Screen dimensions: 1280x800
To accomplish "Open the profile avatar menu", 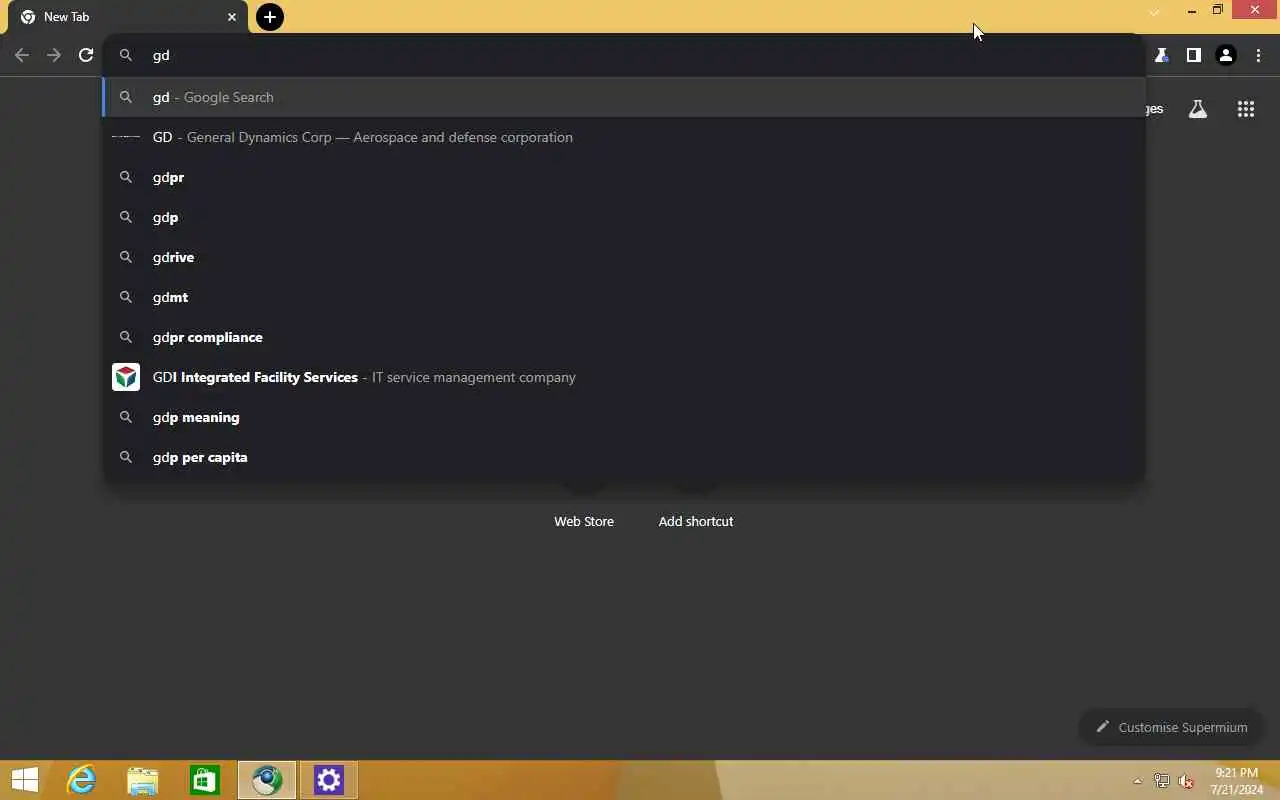I will (1226, 55).
